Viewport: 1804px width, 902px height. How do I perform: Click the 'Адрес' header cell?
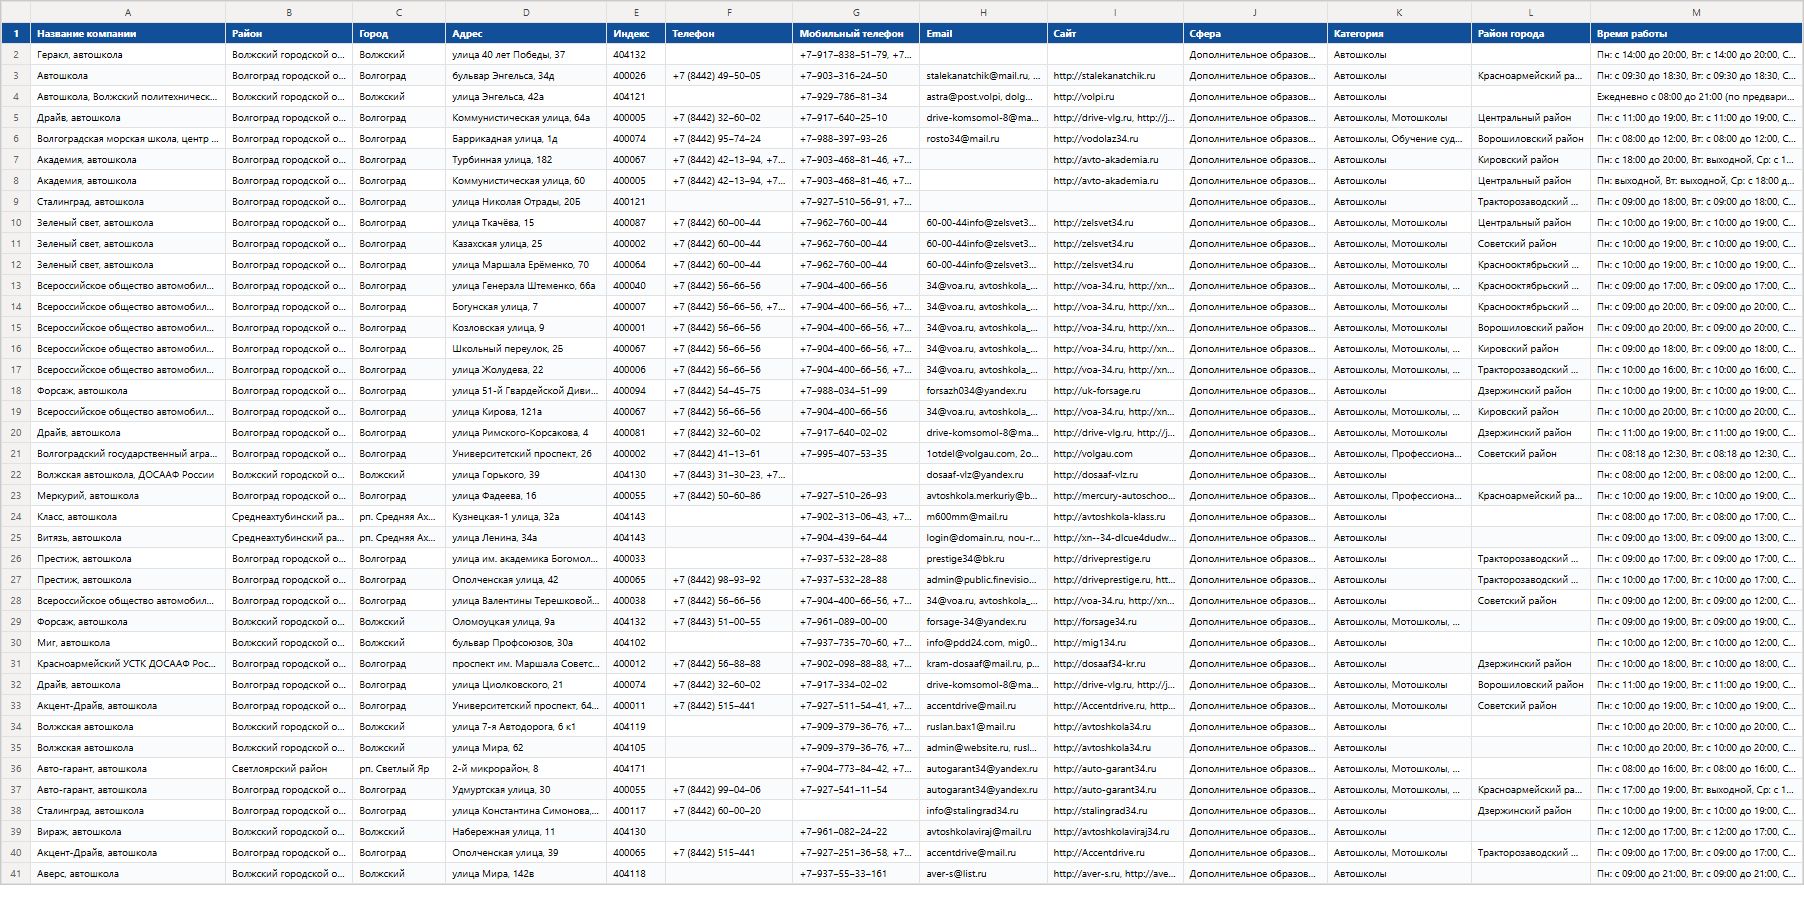tap(526, 33)
